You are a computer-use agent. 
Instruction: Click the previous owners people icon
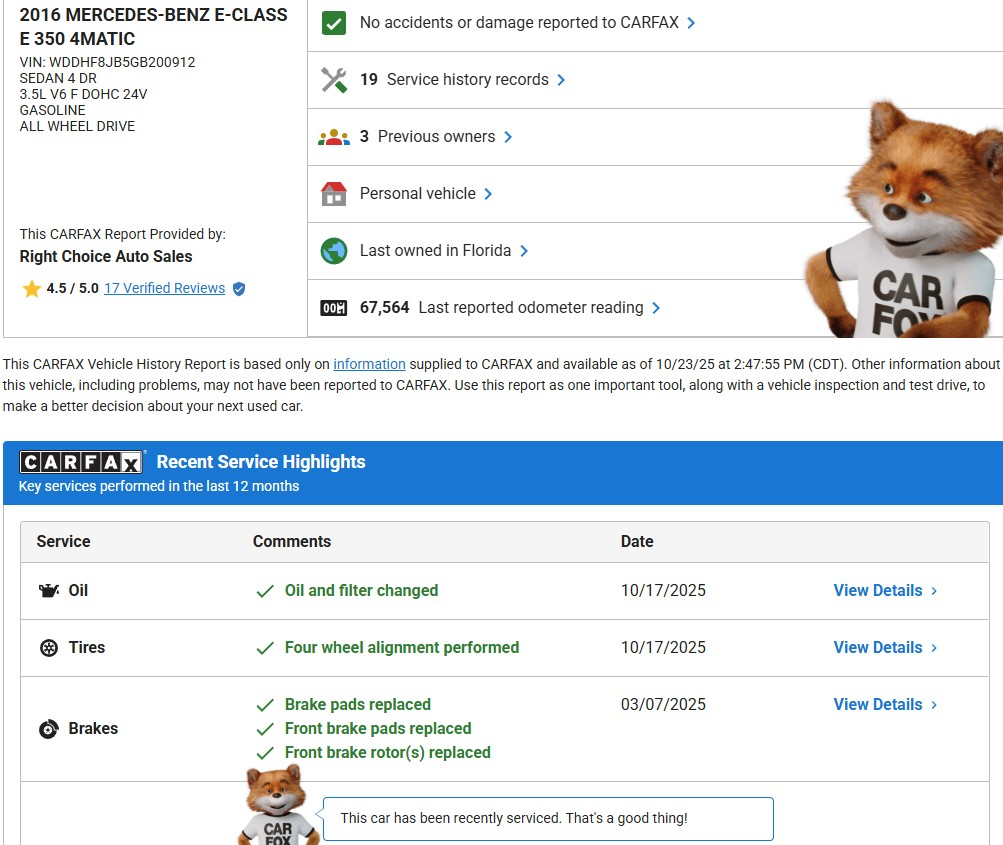click(334, 137)
